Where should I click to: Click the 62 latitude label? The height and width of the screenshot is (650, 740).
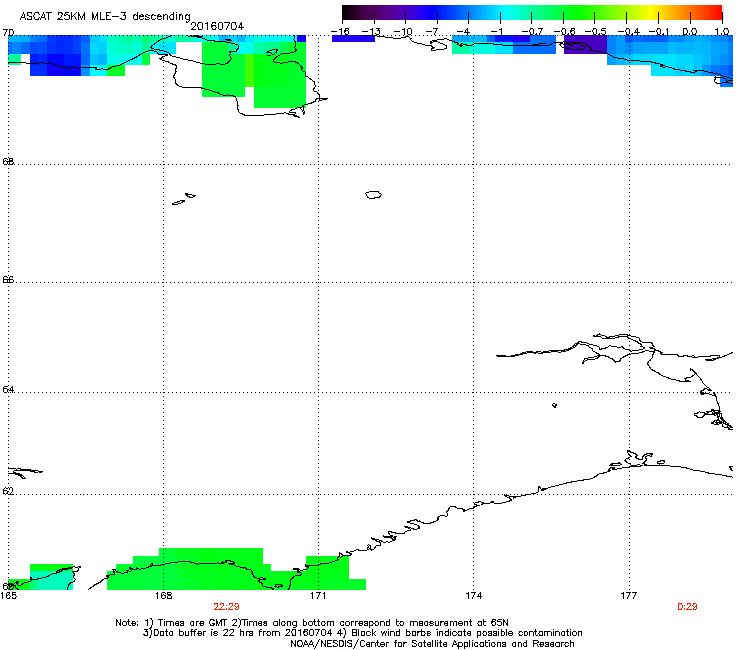click(8, 491)
